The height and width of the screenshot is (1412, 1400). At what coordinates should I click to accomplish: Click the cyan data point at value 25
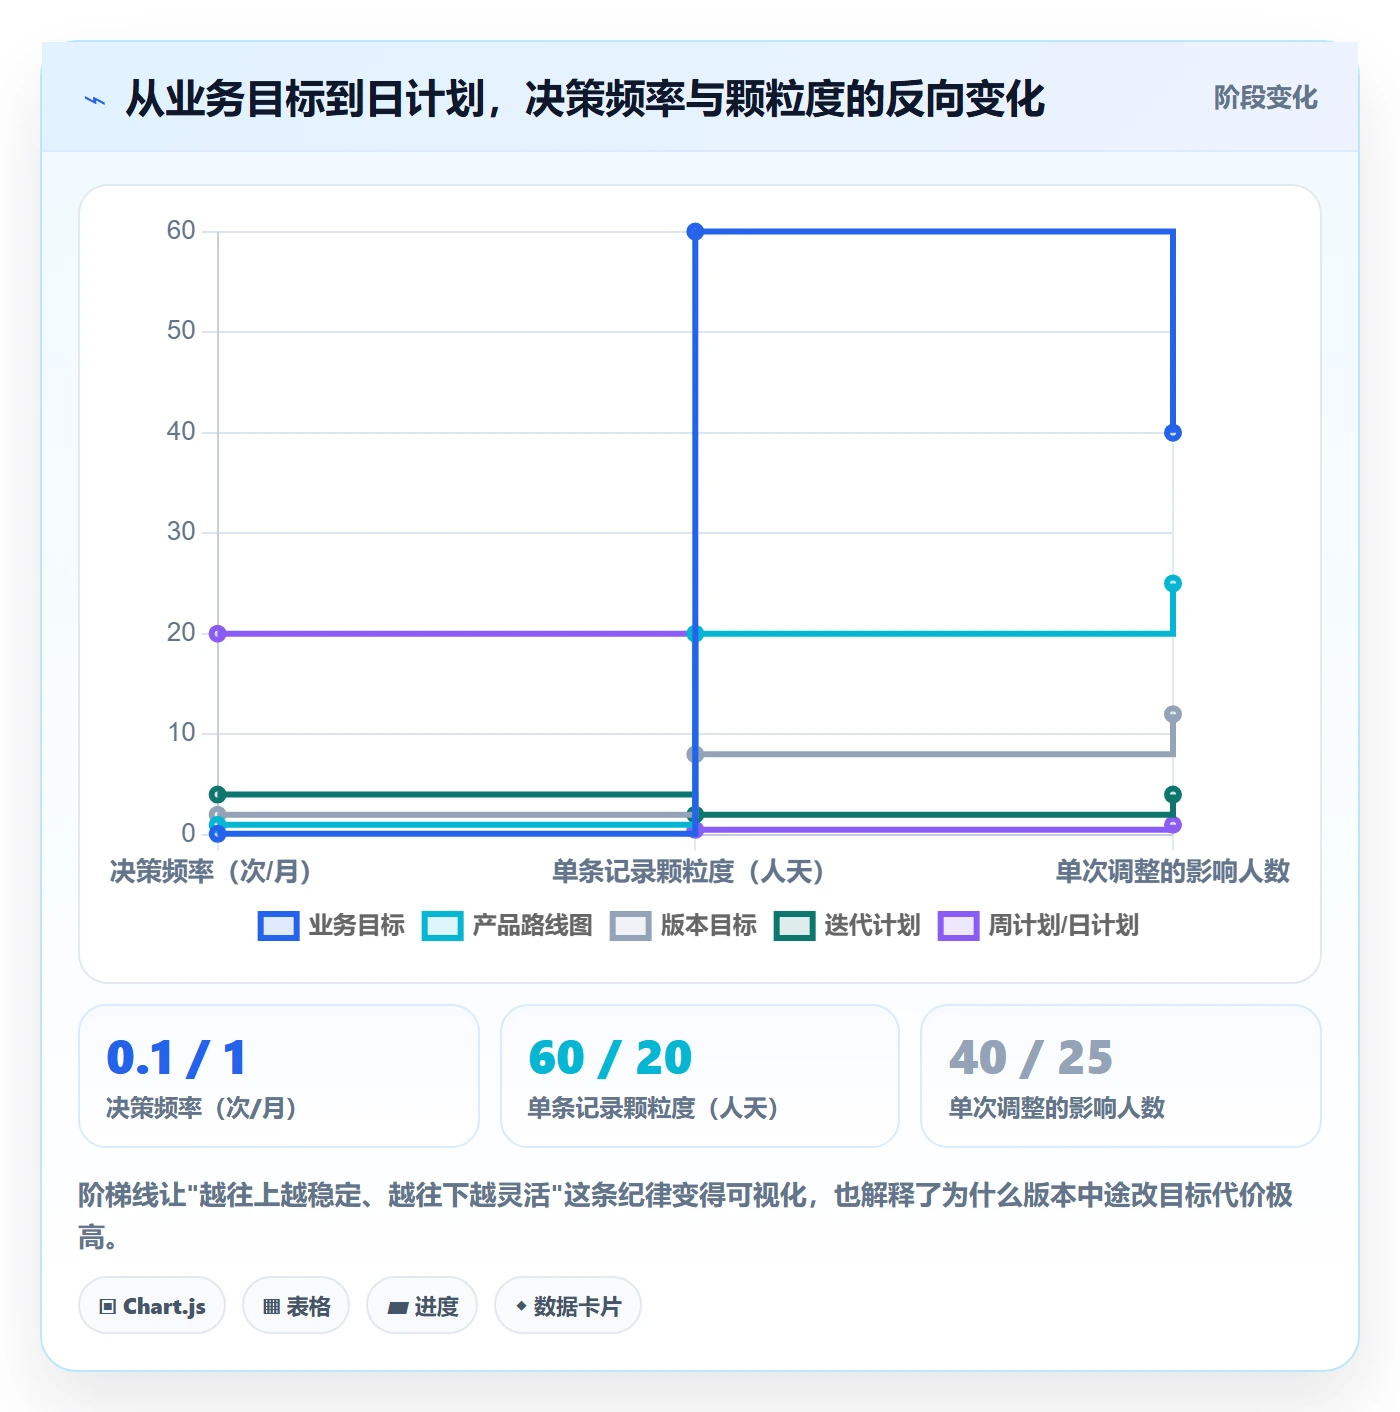coord(1173,583)
